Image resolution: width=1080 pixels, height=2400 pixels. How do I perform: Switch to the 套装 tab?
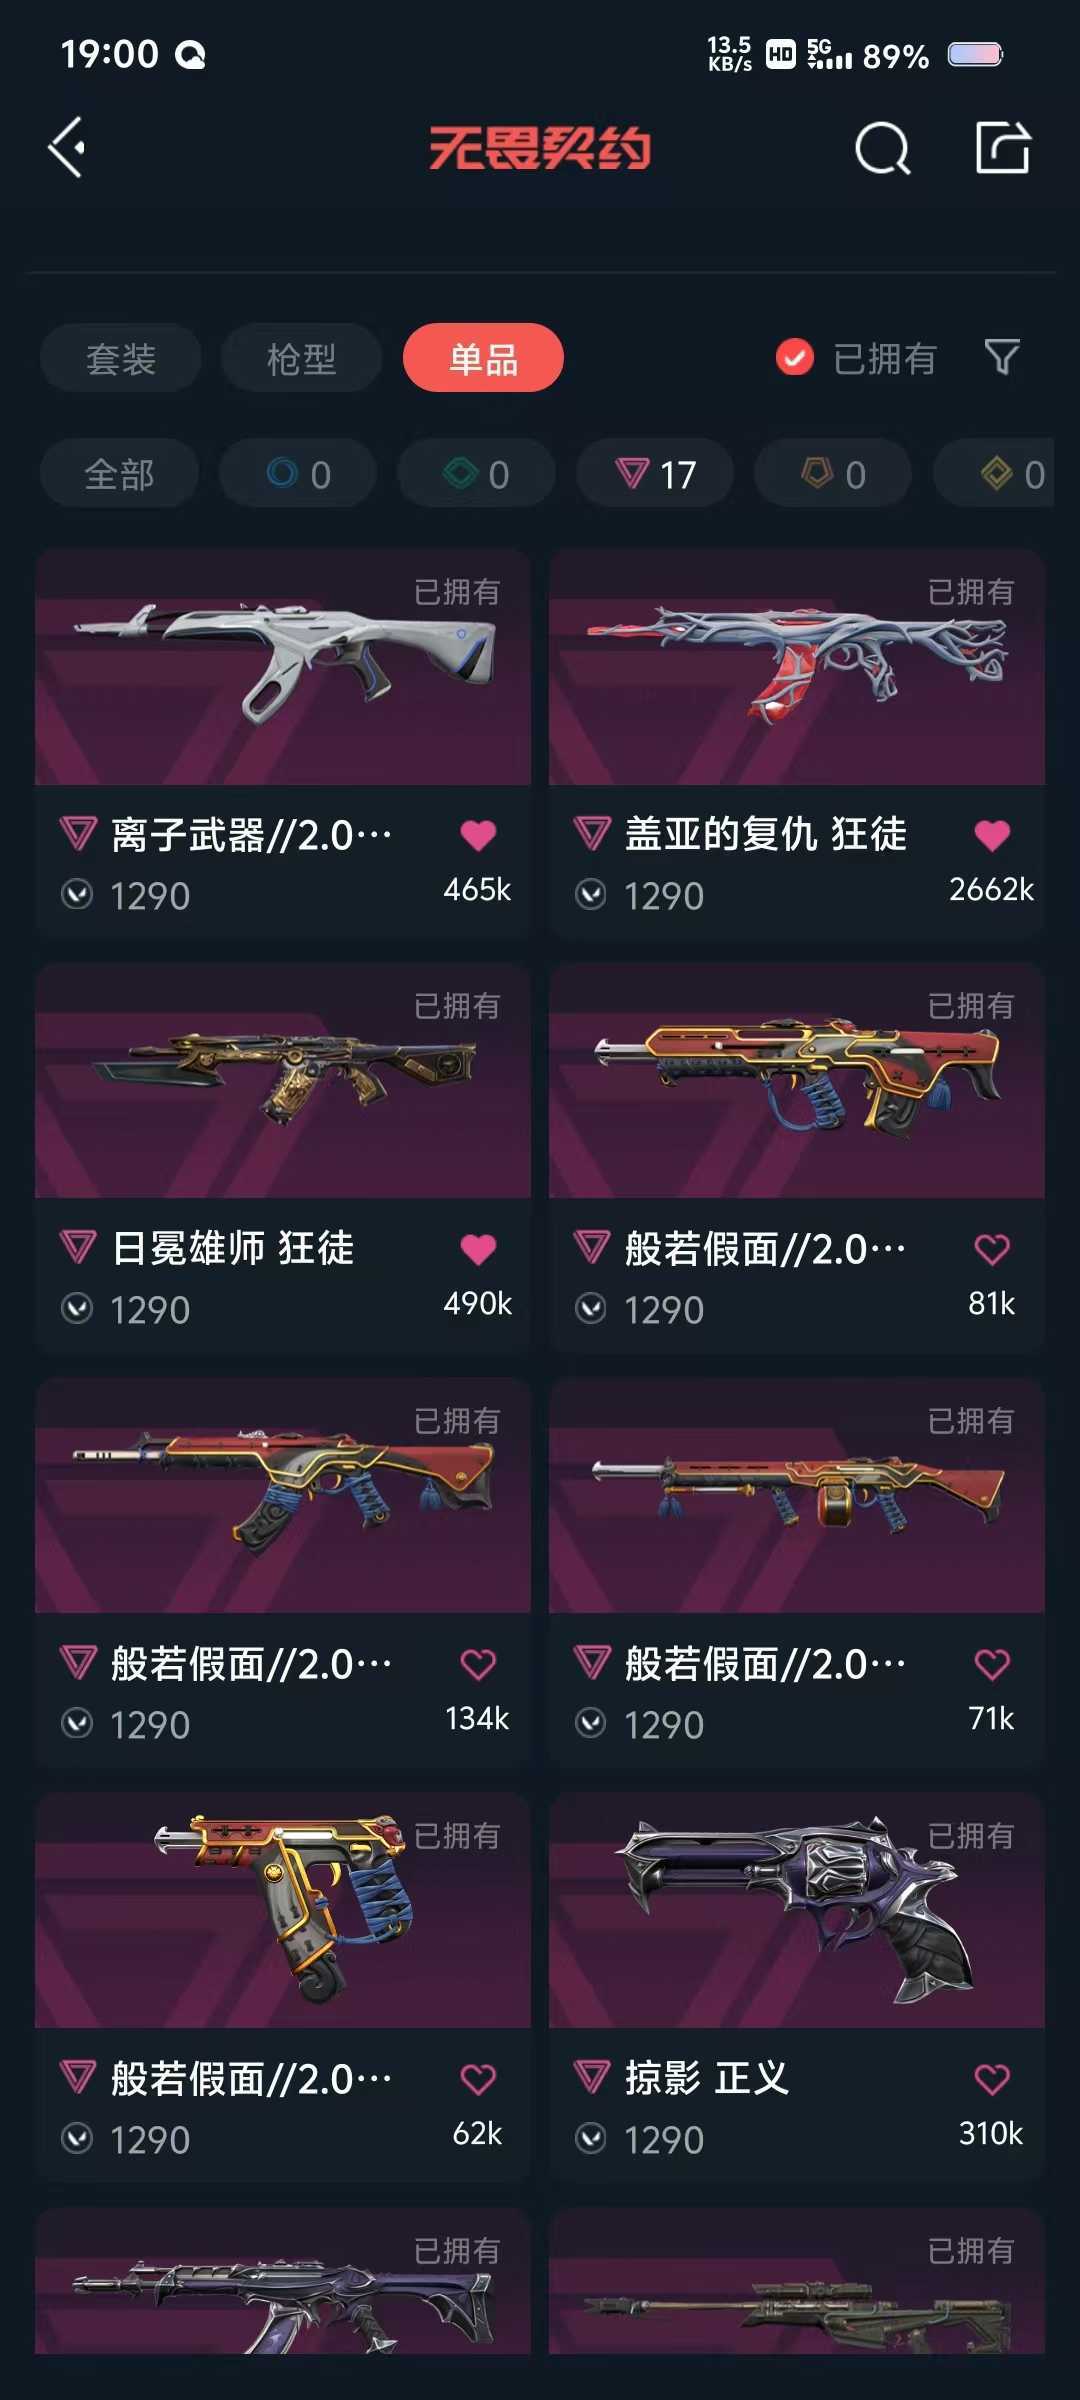(x=121, y=358)
